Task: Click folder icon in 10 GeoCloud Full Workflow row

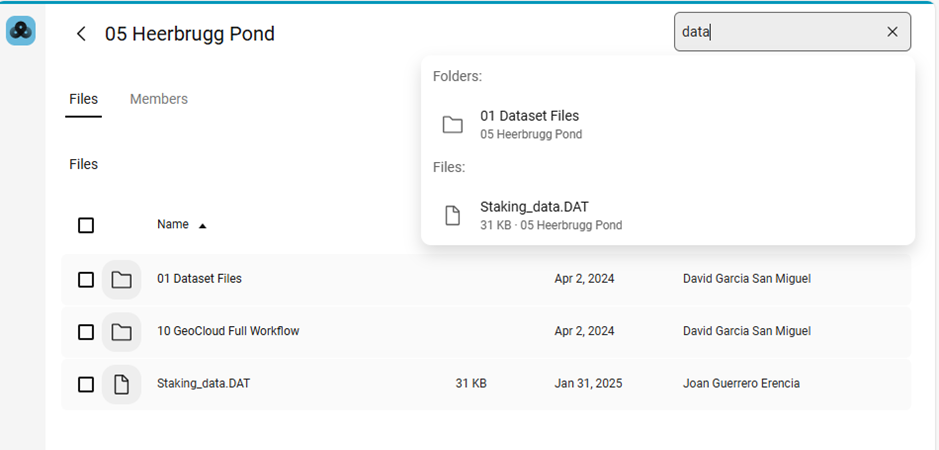Action: 121,332
